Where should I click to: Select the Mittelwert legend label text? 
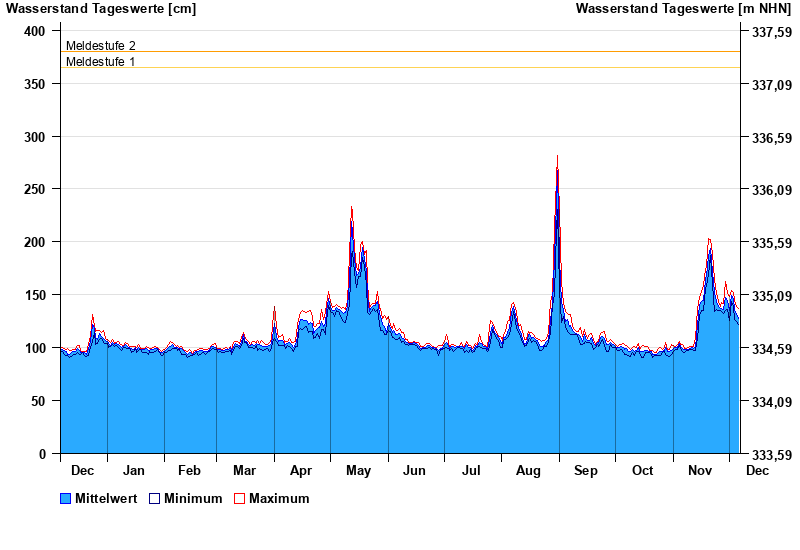pyautogui.click(x=106, y=499)
